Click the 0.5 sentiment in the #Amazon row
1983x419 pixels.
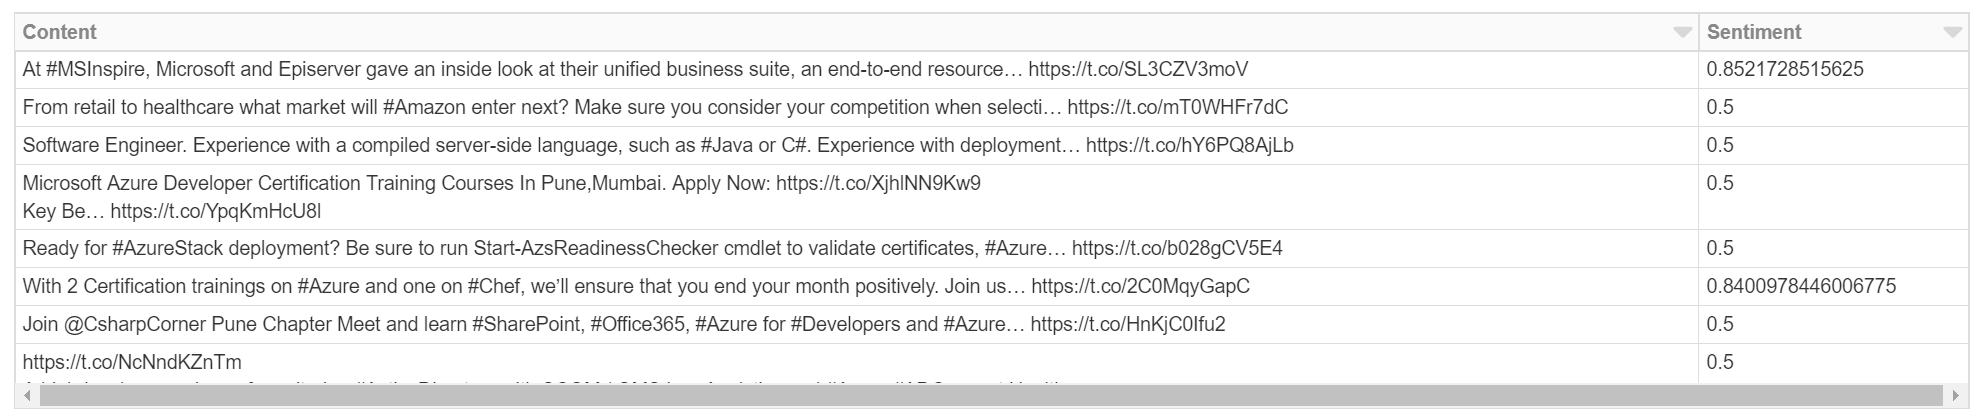1720,108
